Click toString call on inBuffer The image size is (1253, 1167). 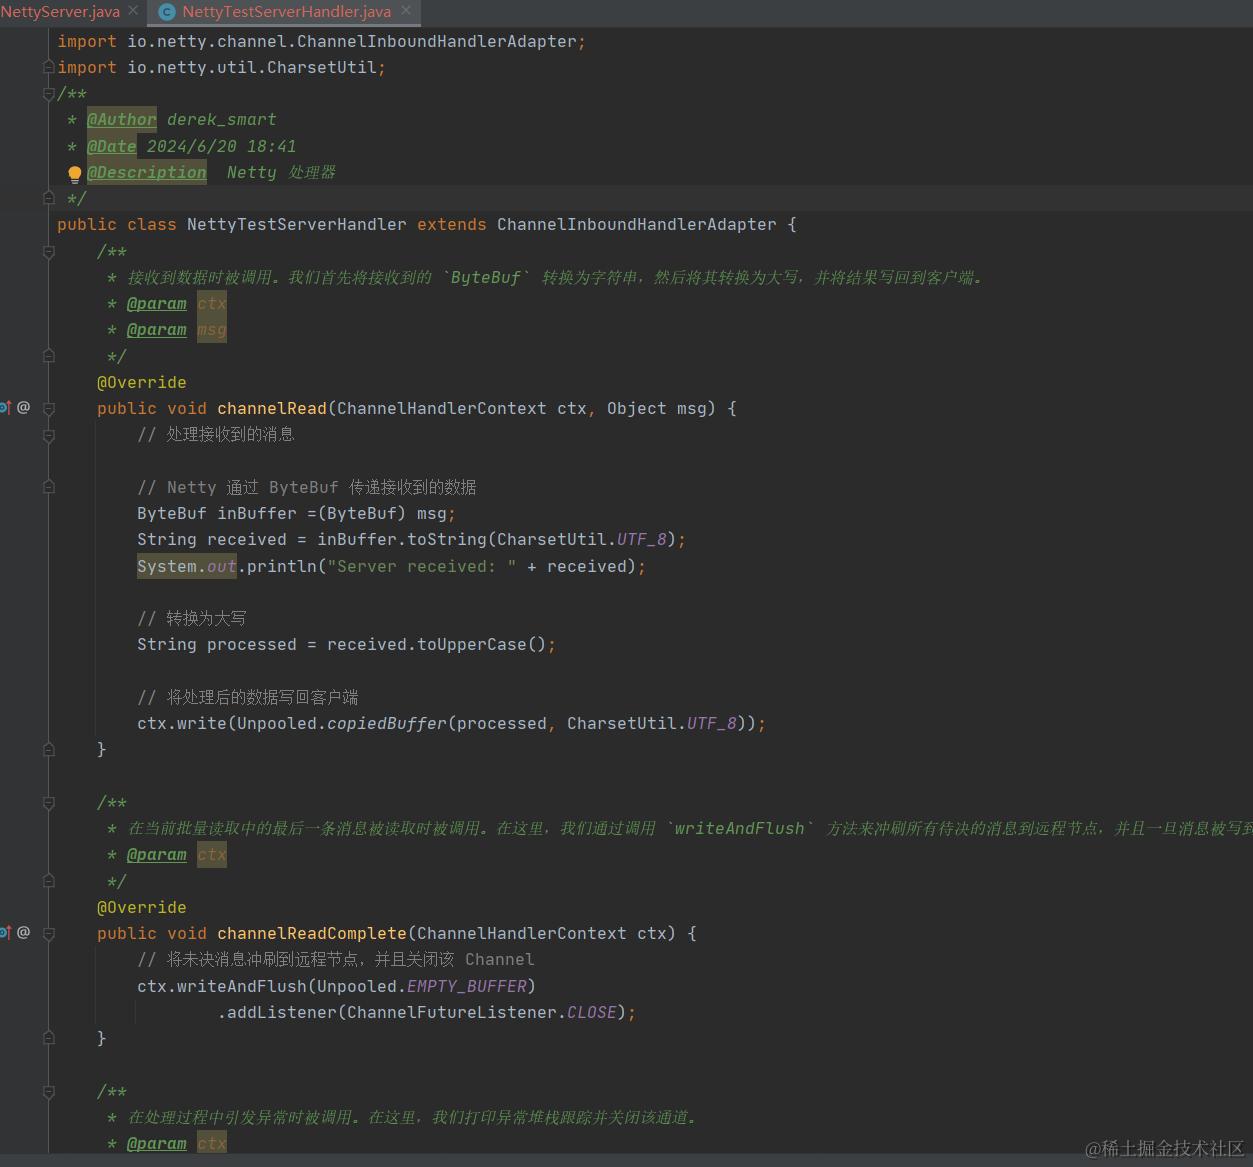[447, 540]
